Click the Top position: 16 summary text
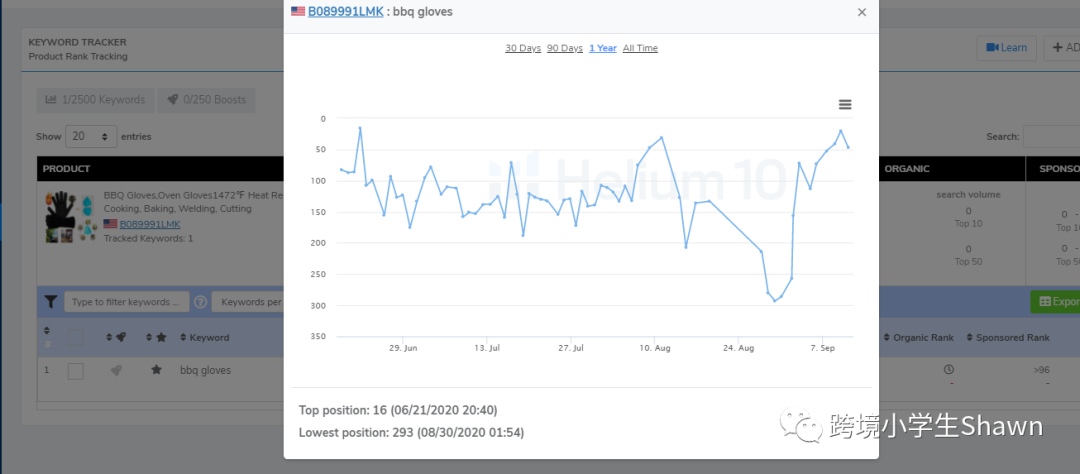This screenshot has width=1080, height=474. (x=398, y=411)
